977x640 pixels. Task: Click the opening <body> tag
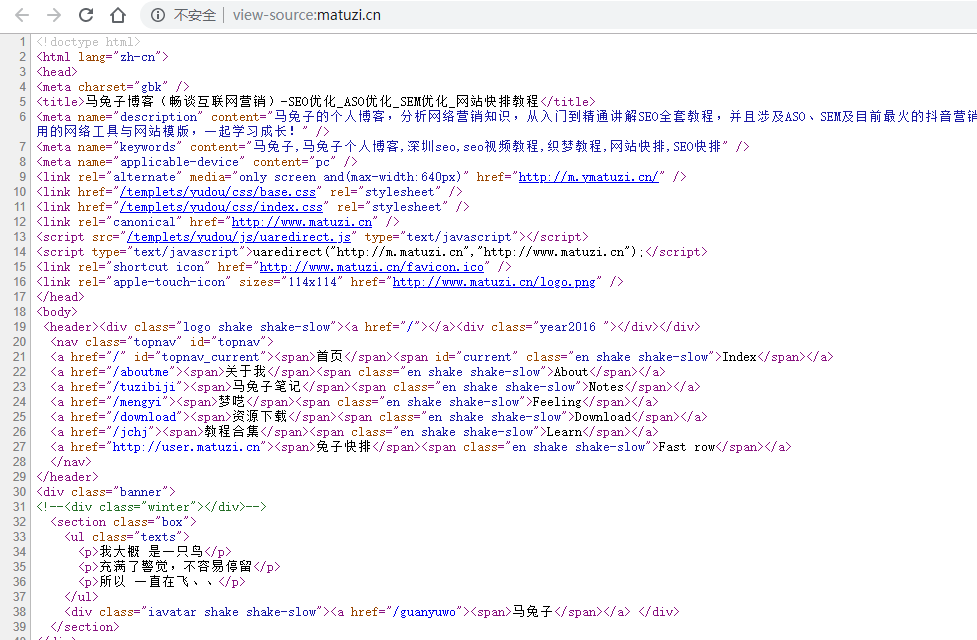click(57, 312)
